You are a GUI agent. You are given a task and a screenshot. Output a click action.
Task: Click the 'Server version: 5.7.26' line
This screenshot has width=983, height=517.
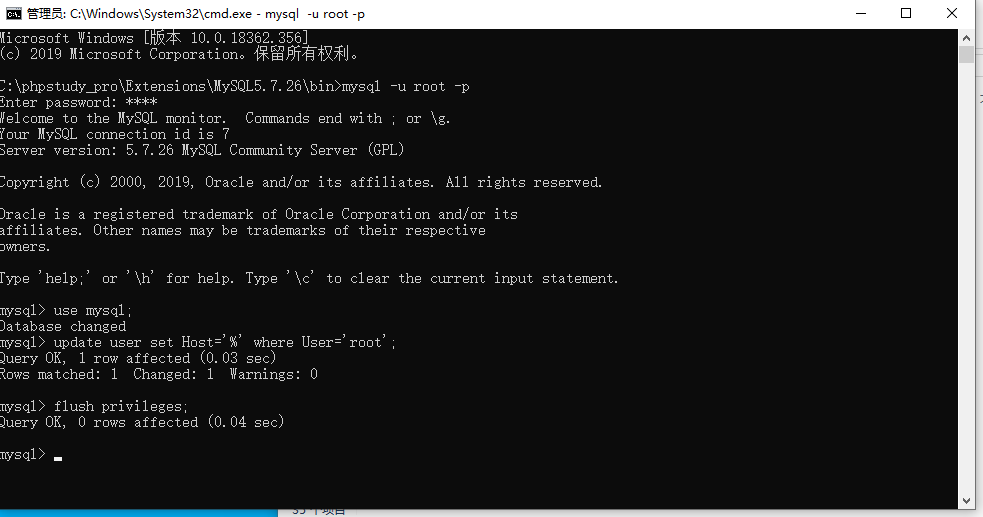202,150
